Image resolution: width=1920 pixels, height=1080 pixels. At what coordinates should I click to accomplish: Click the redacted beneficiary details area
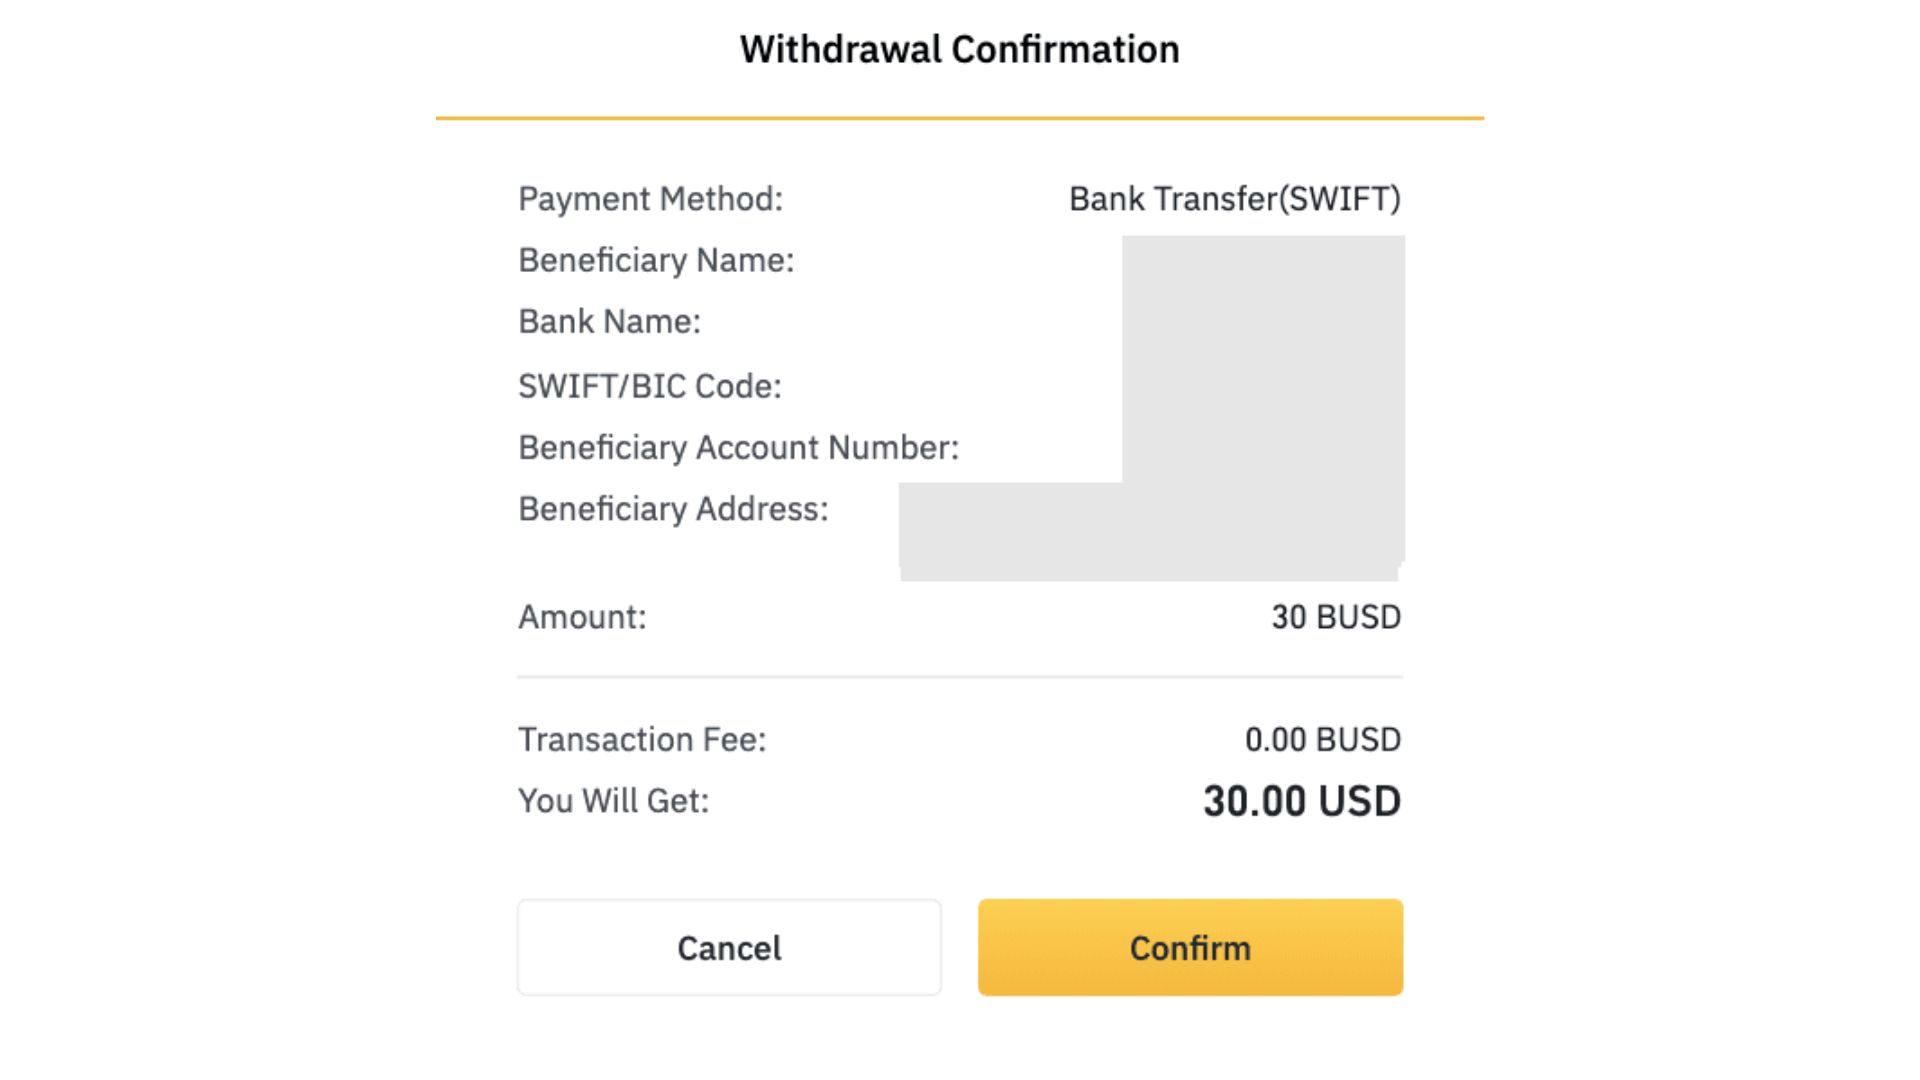tap(1263, 359)
